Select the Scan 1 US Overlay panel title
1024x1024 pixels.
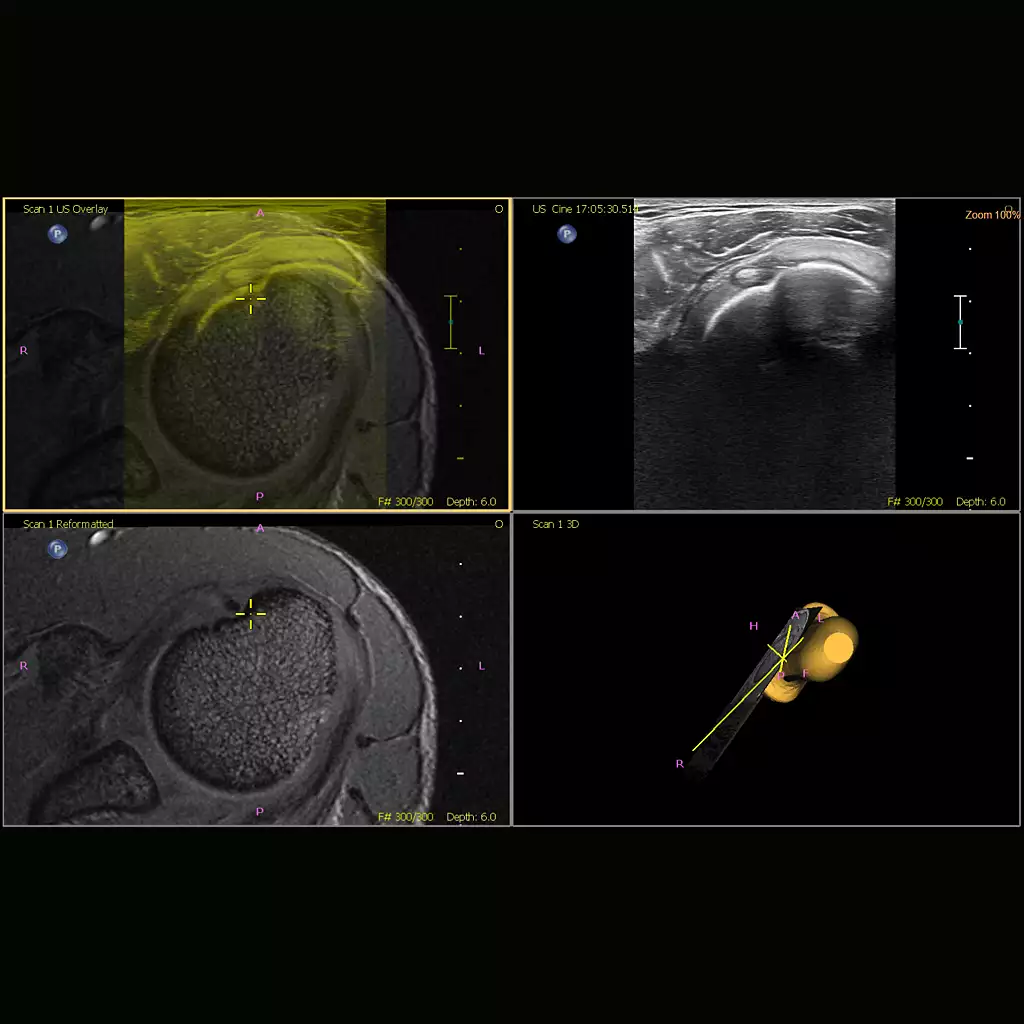66,209
